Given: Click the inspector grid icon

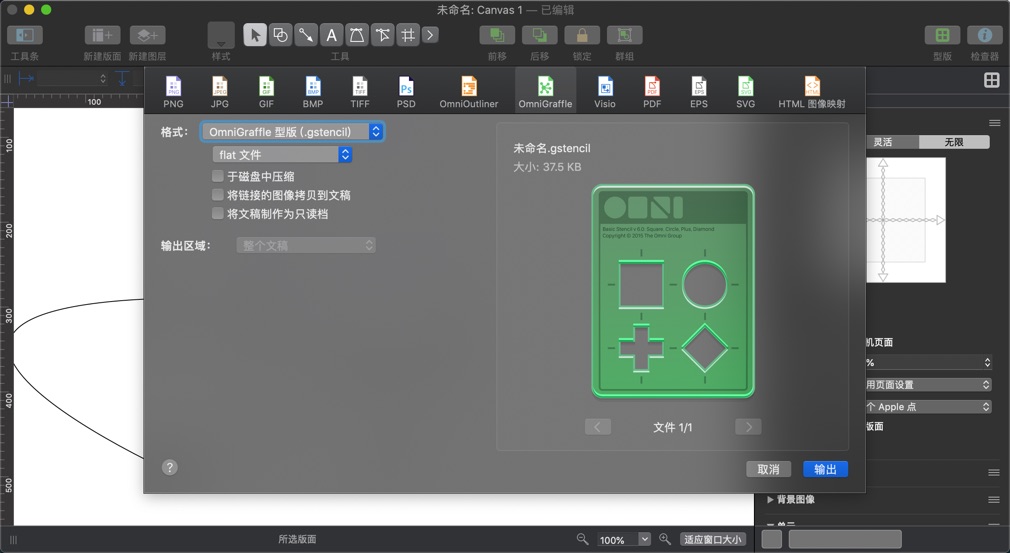Looking at the screenshot, I should (991, 80).
